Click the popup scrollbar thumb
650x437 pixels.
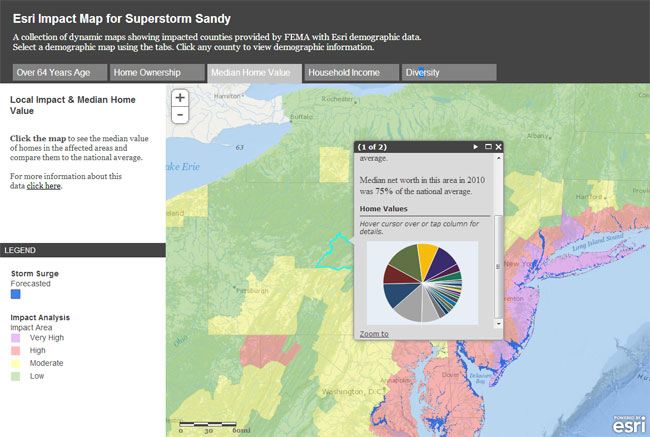click(498, 267)
